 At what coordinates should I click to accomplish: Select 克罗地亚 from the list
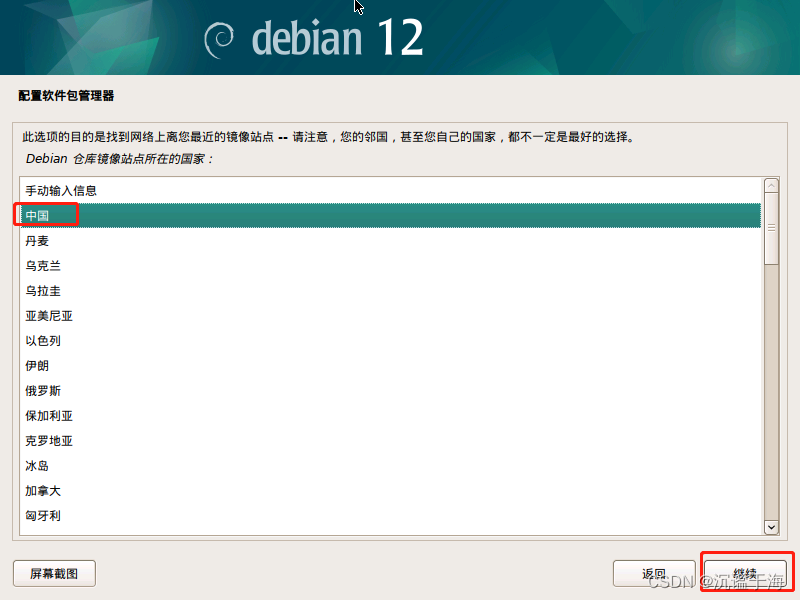[390, 441]
